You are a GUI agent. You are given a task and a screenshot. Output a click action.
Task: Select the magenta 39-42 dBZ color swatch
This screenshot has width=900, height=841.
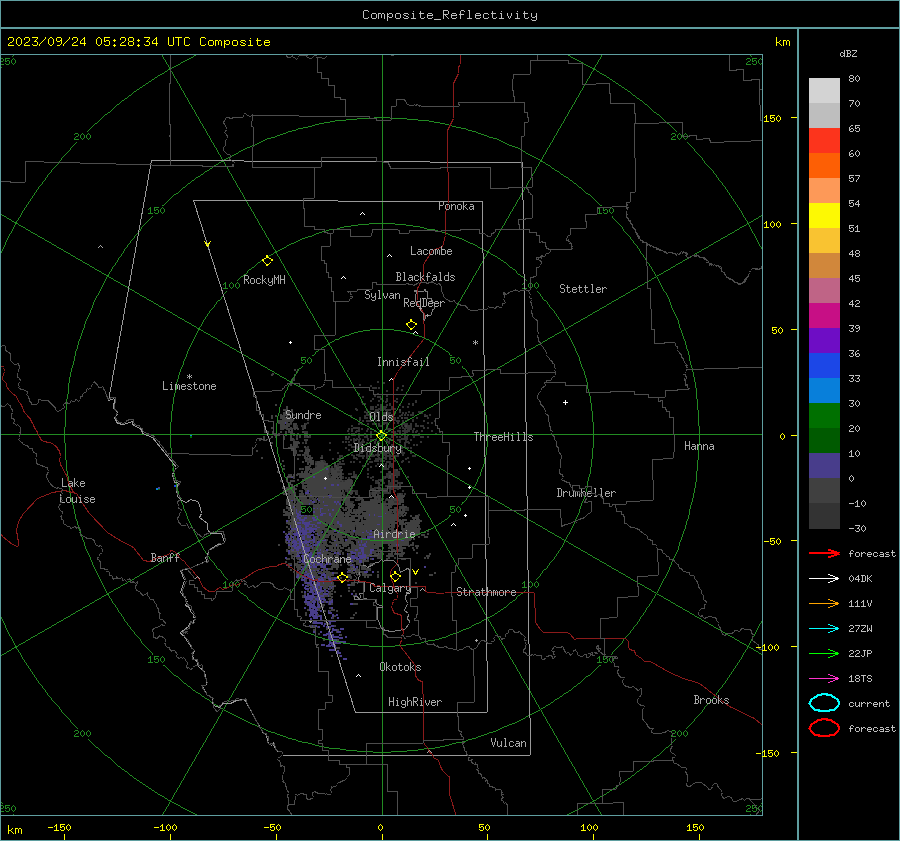(x=824, y=315)
